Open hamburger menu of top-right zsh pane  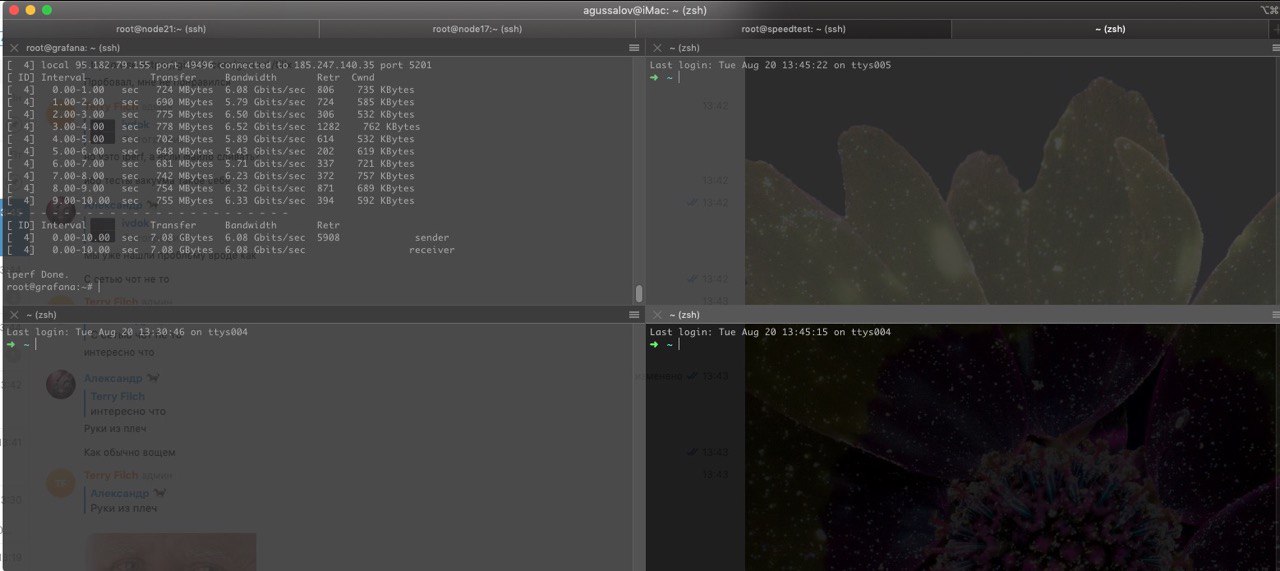[x=1275, y=48]
